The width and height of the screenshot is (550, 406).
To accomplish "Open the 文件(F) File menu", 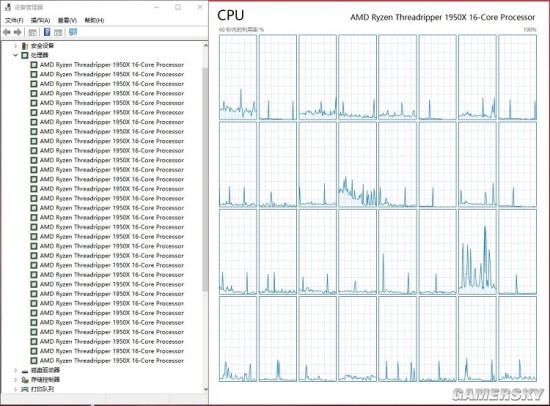I will click(x=14, y=20).
